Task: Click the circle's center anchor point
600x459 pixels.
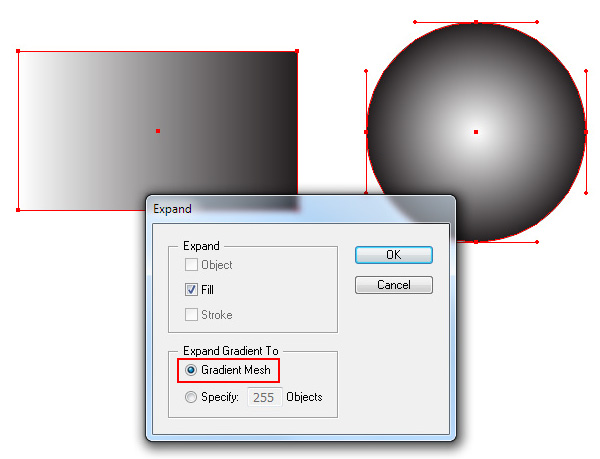Action: 476,132
